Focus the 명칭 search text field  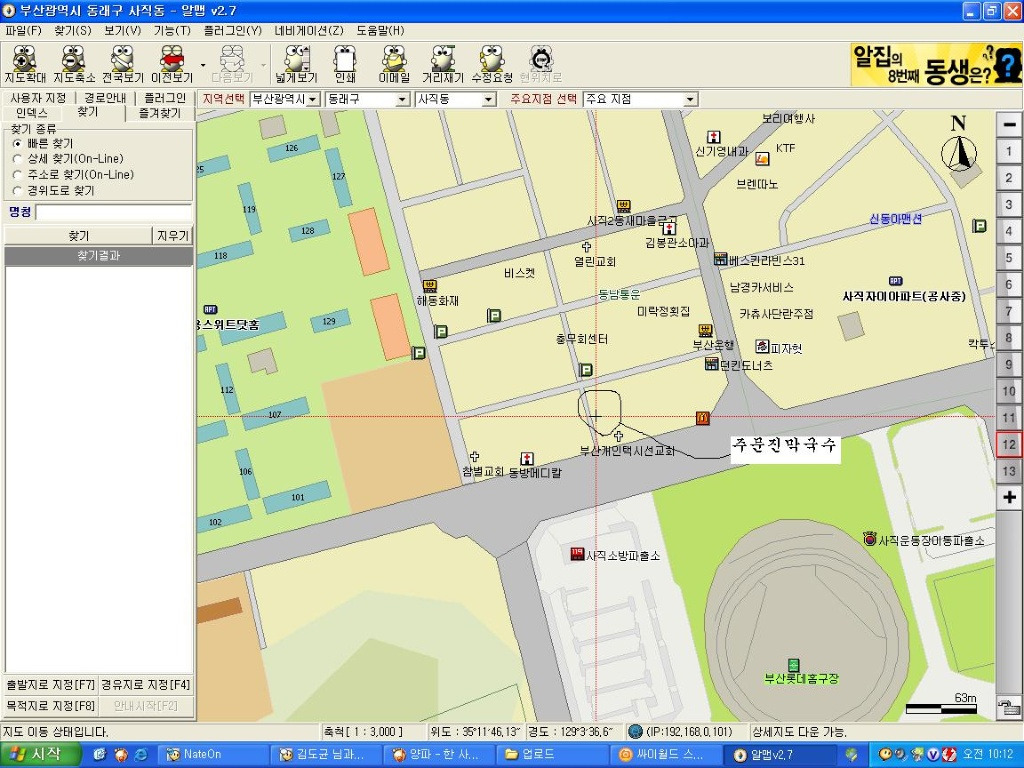tap(114, 212)
